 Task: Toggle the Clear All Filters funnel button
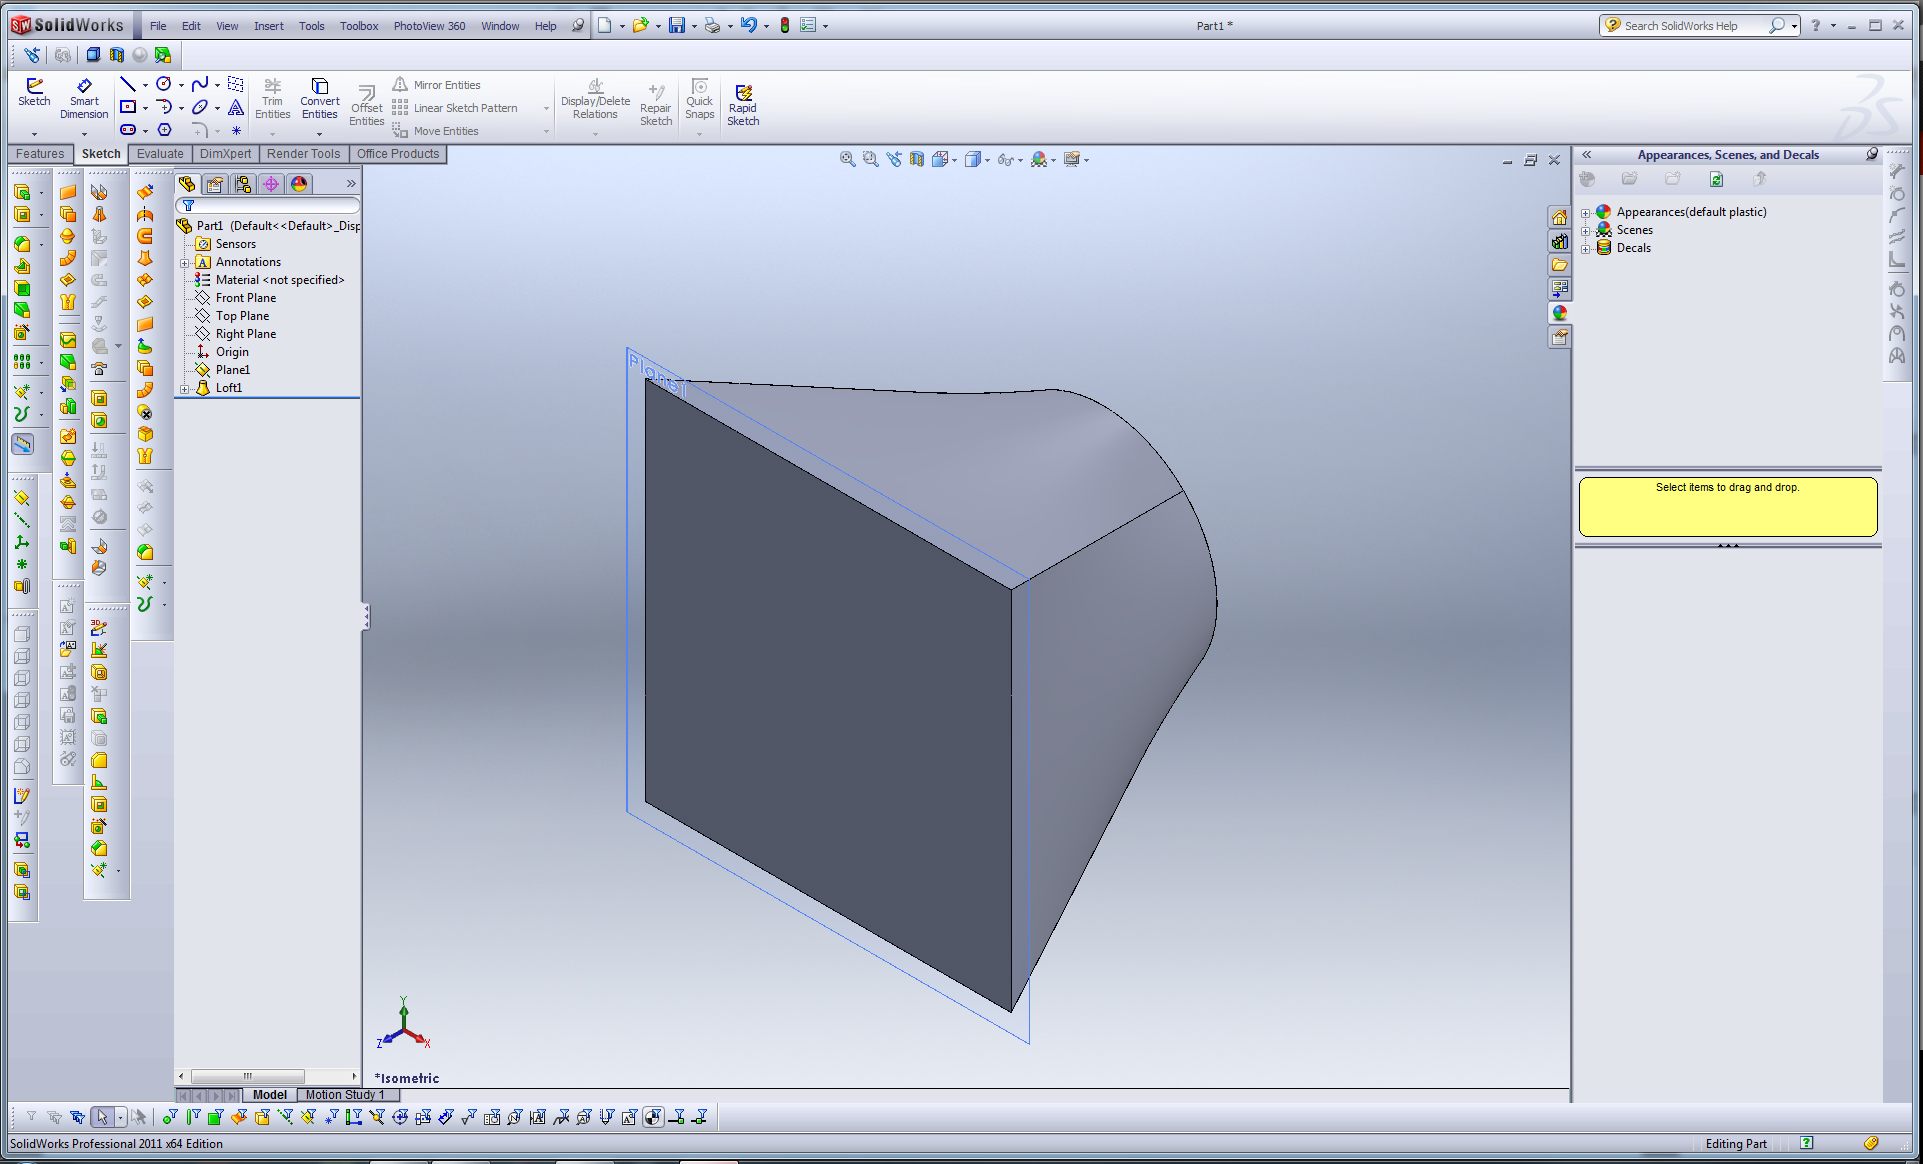click(x=54, y=1117)
